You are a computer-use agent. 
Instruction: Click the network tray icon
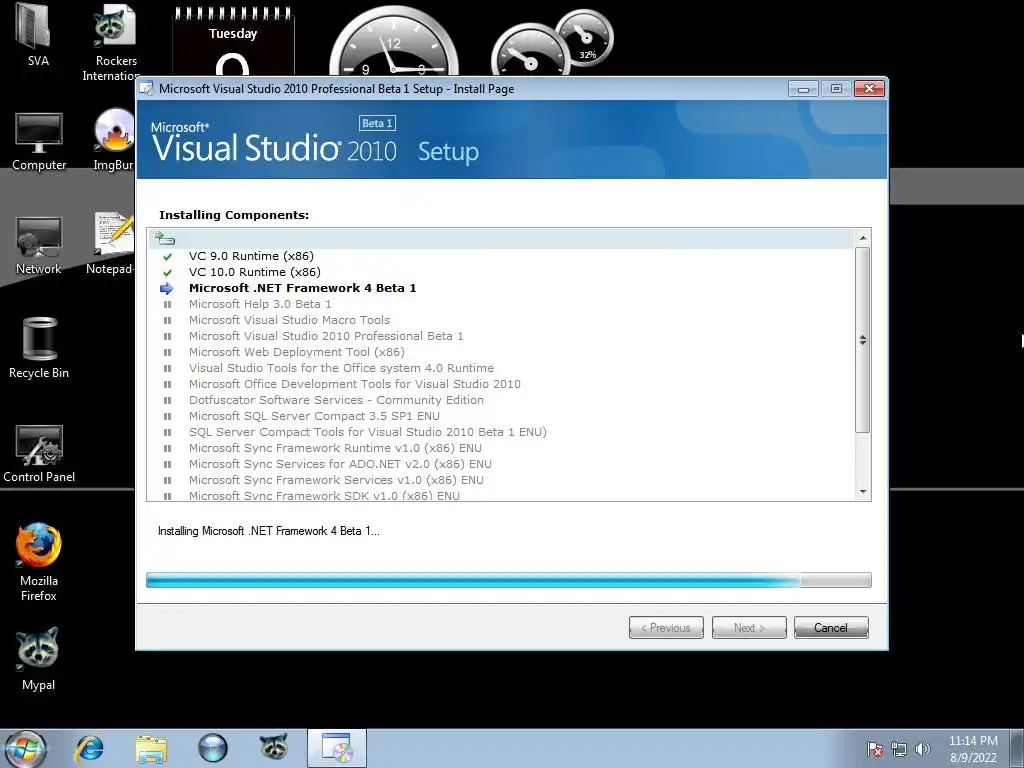pos(899,749)
